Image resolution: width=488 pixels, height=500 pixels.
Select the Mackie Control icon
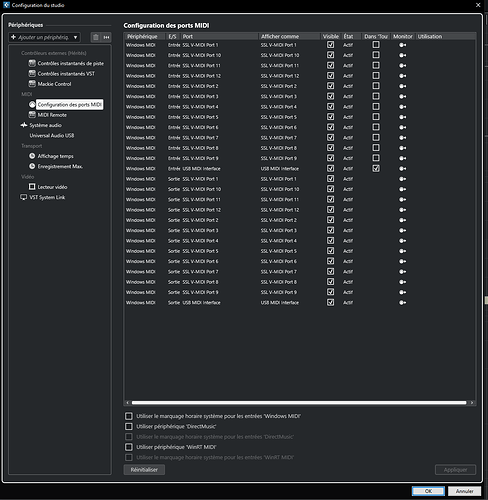click(x=32, y=84)
